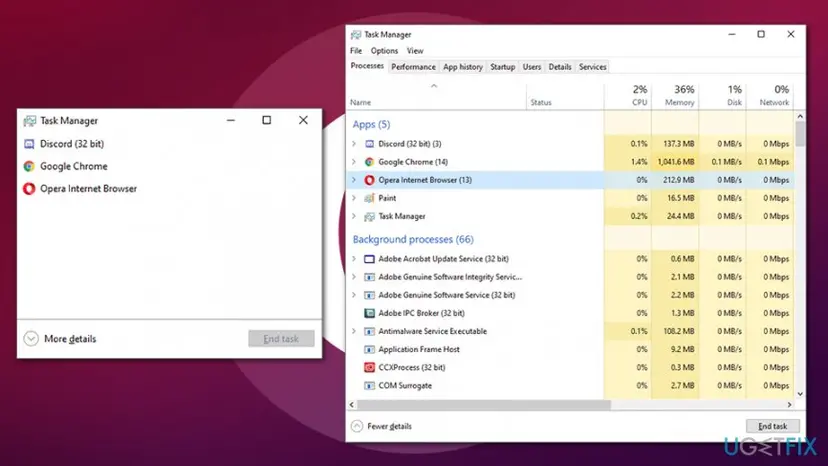The height and width of the screenshot is (466, 828).
Task: Click the title bar icon of the large Task Manager
Action: [356, 35]
